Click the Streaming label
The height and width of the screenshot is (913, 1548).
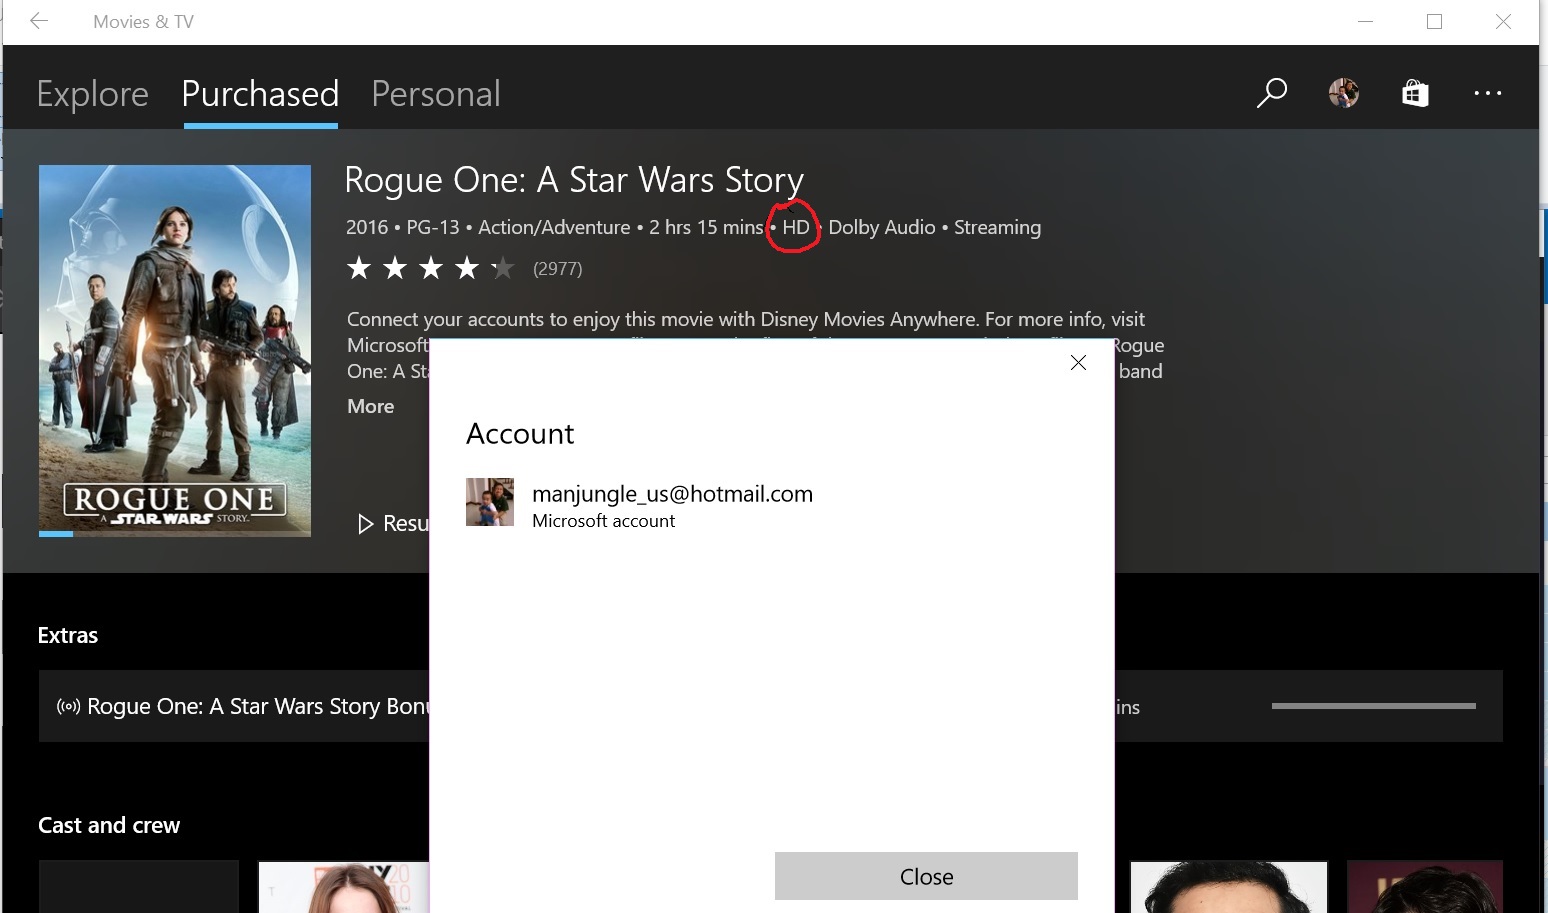(x=997, y=227)
